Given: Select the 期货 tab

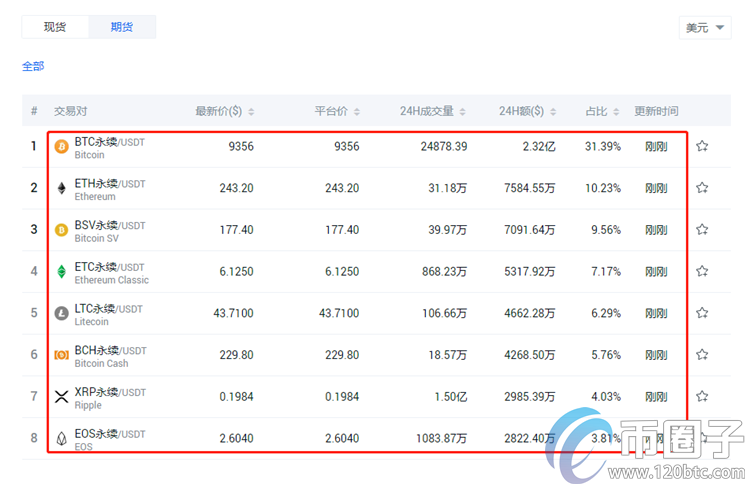Looking at the screenshot, I should (x=122, y=27).
